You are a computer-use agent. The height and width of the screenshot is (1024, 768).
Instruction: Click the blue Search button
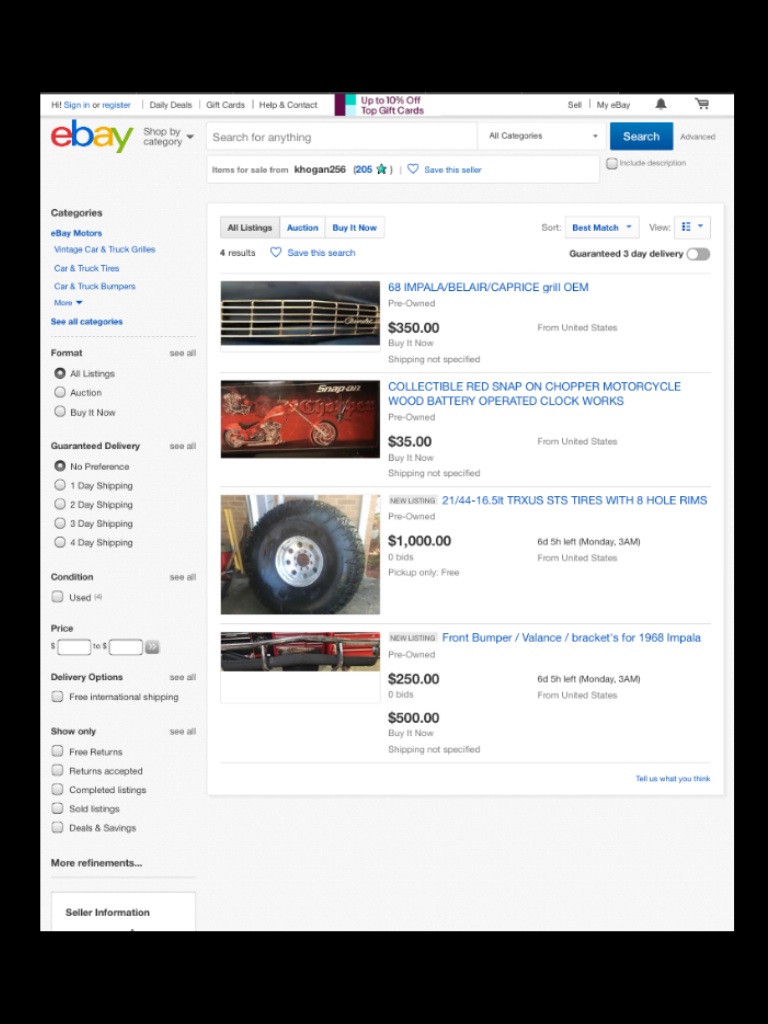(641, 136)
